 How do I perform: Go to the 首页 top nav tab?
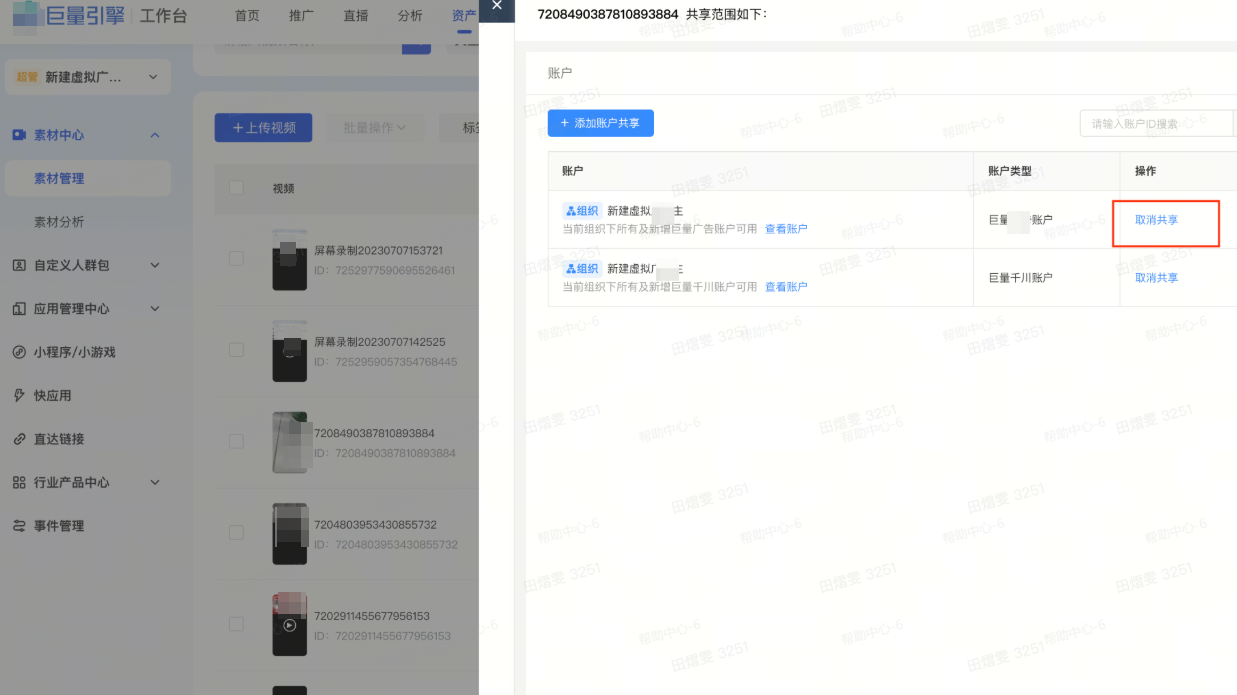click(x=247, y=15)
